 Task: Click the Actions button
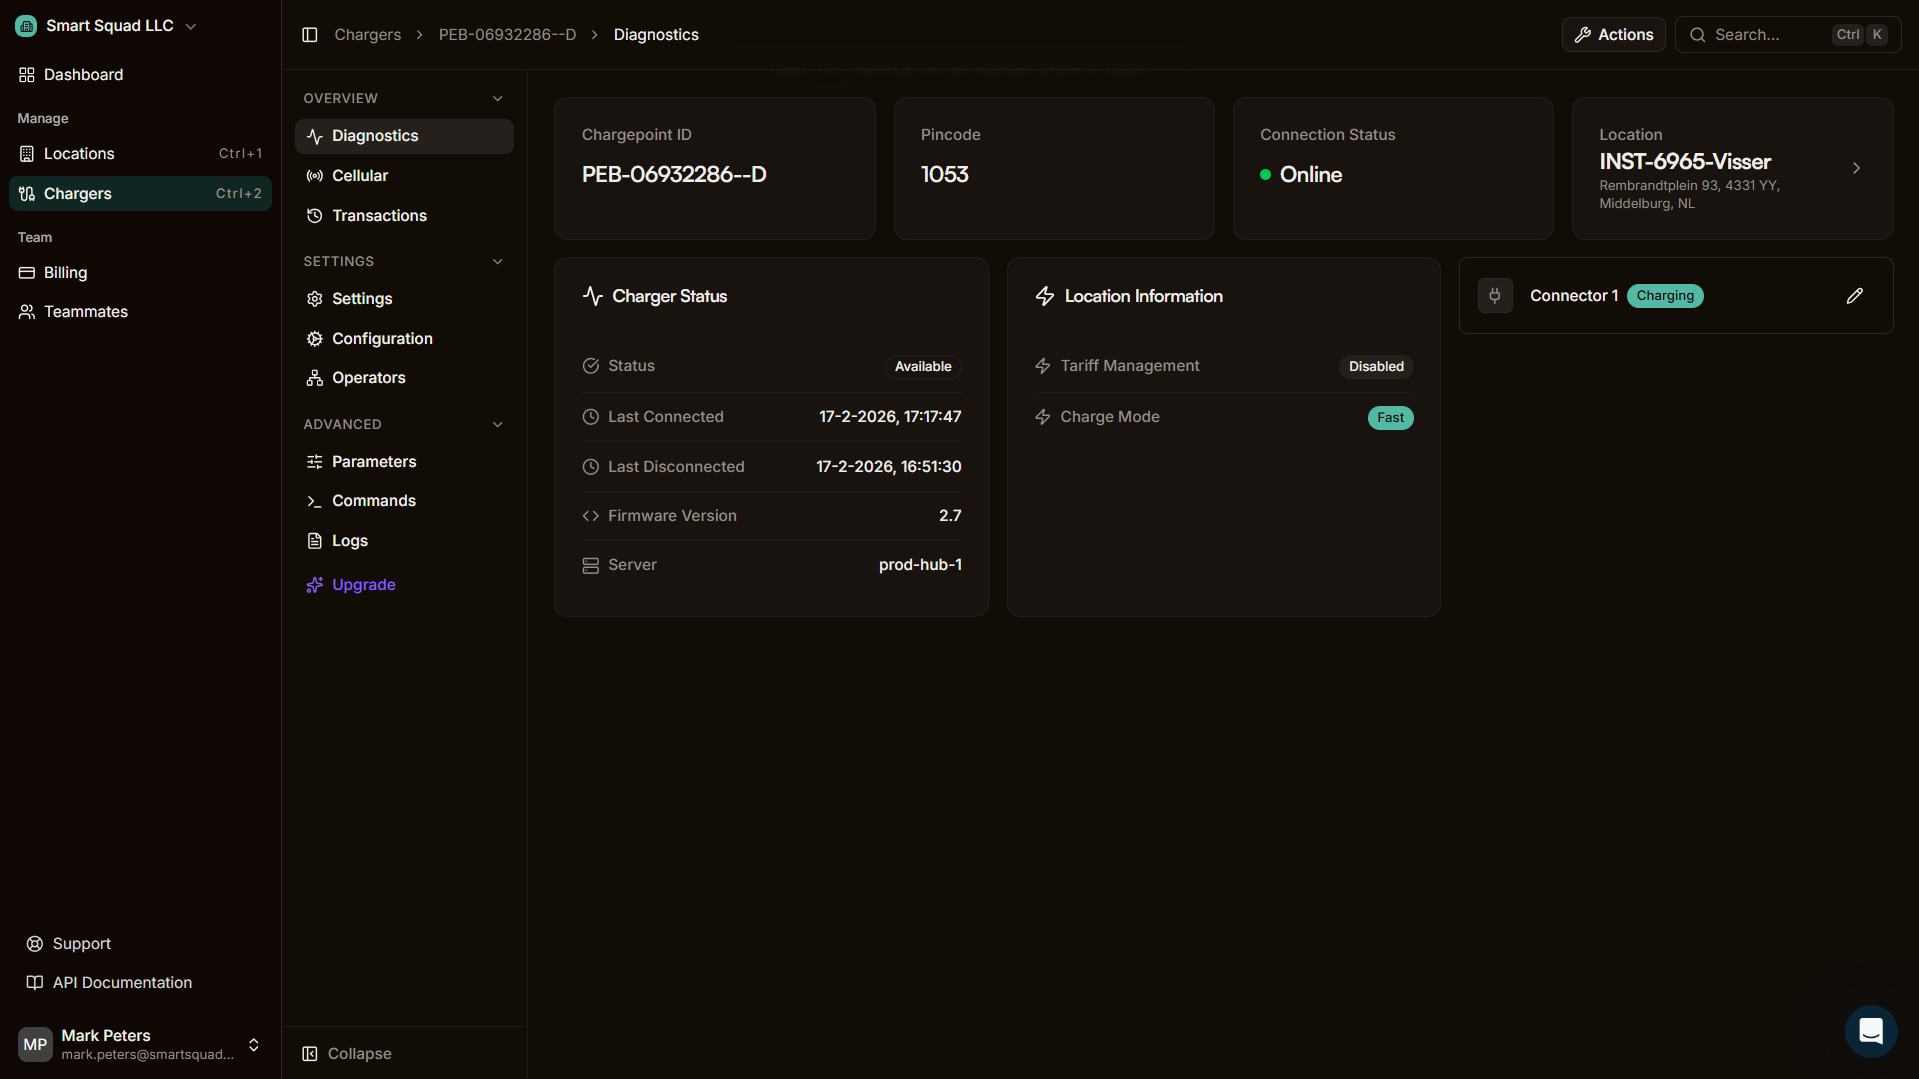pos(1613,34)
